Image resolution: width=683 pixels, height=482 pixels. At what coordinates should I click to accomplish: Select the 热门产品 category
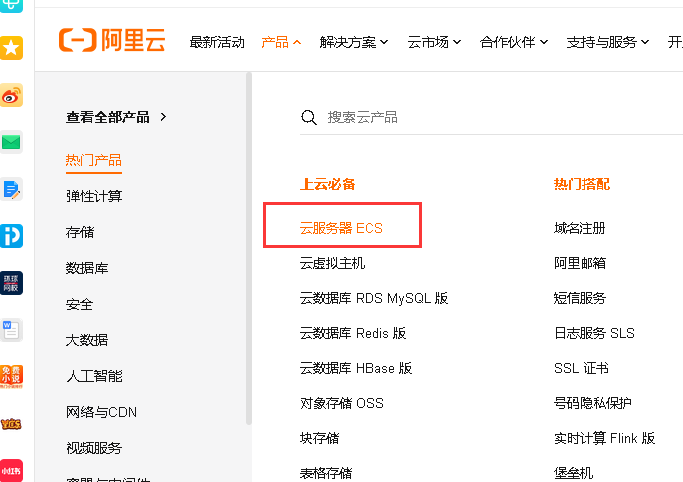(94, 160)
